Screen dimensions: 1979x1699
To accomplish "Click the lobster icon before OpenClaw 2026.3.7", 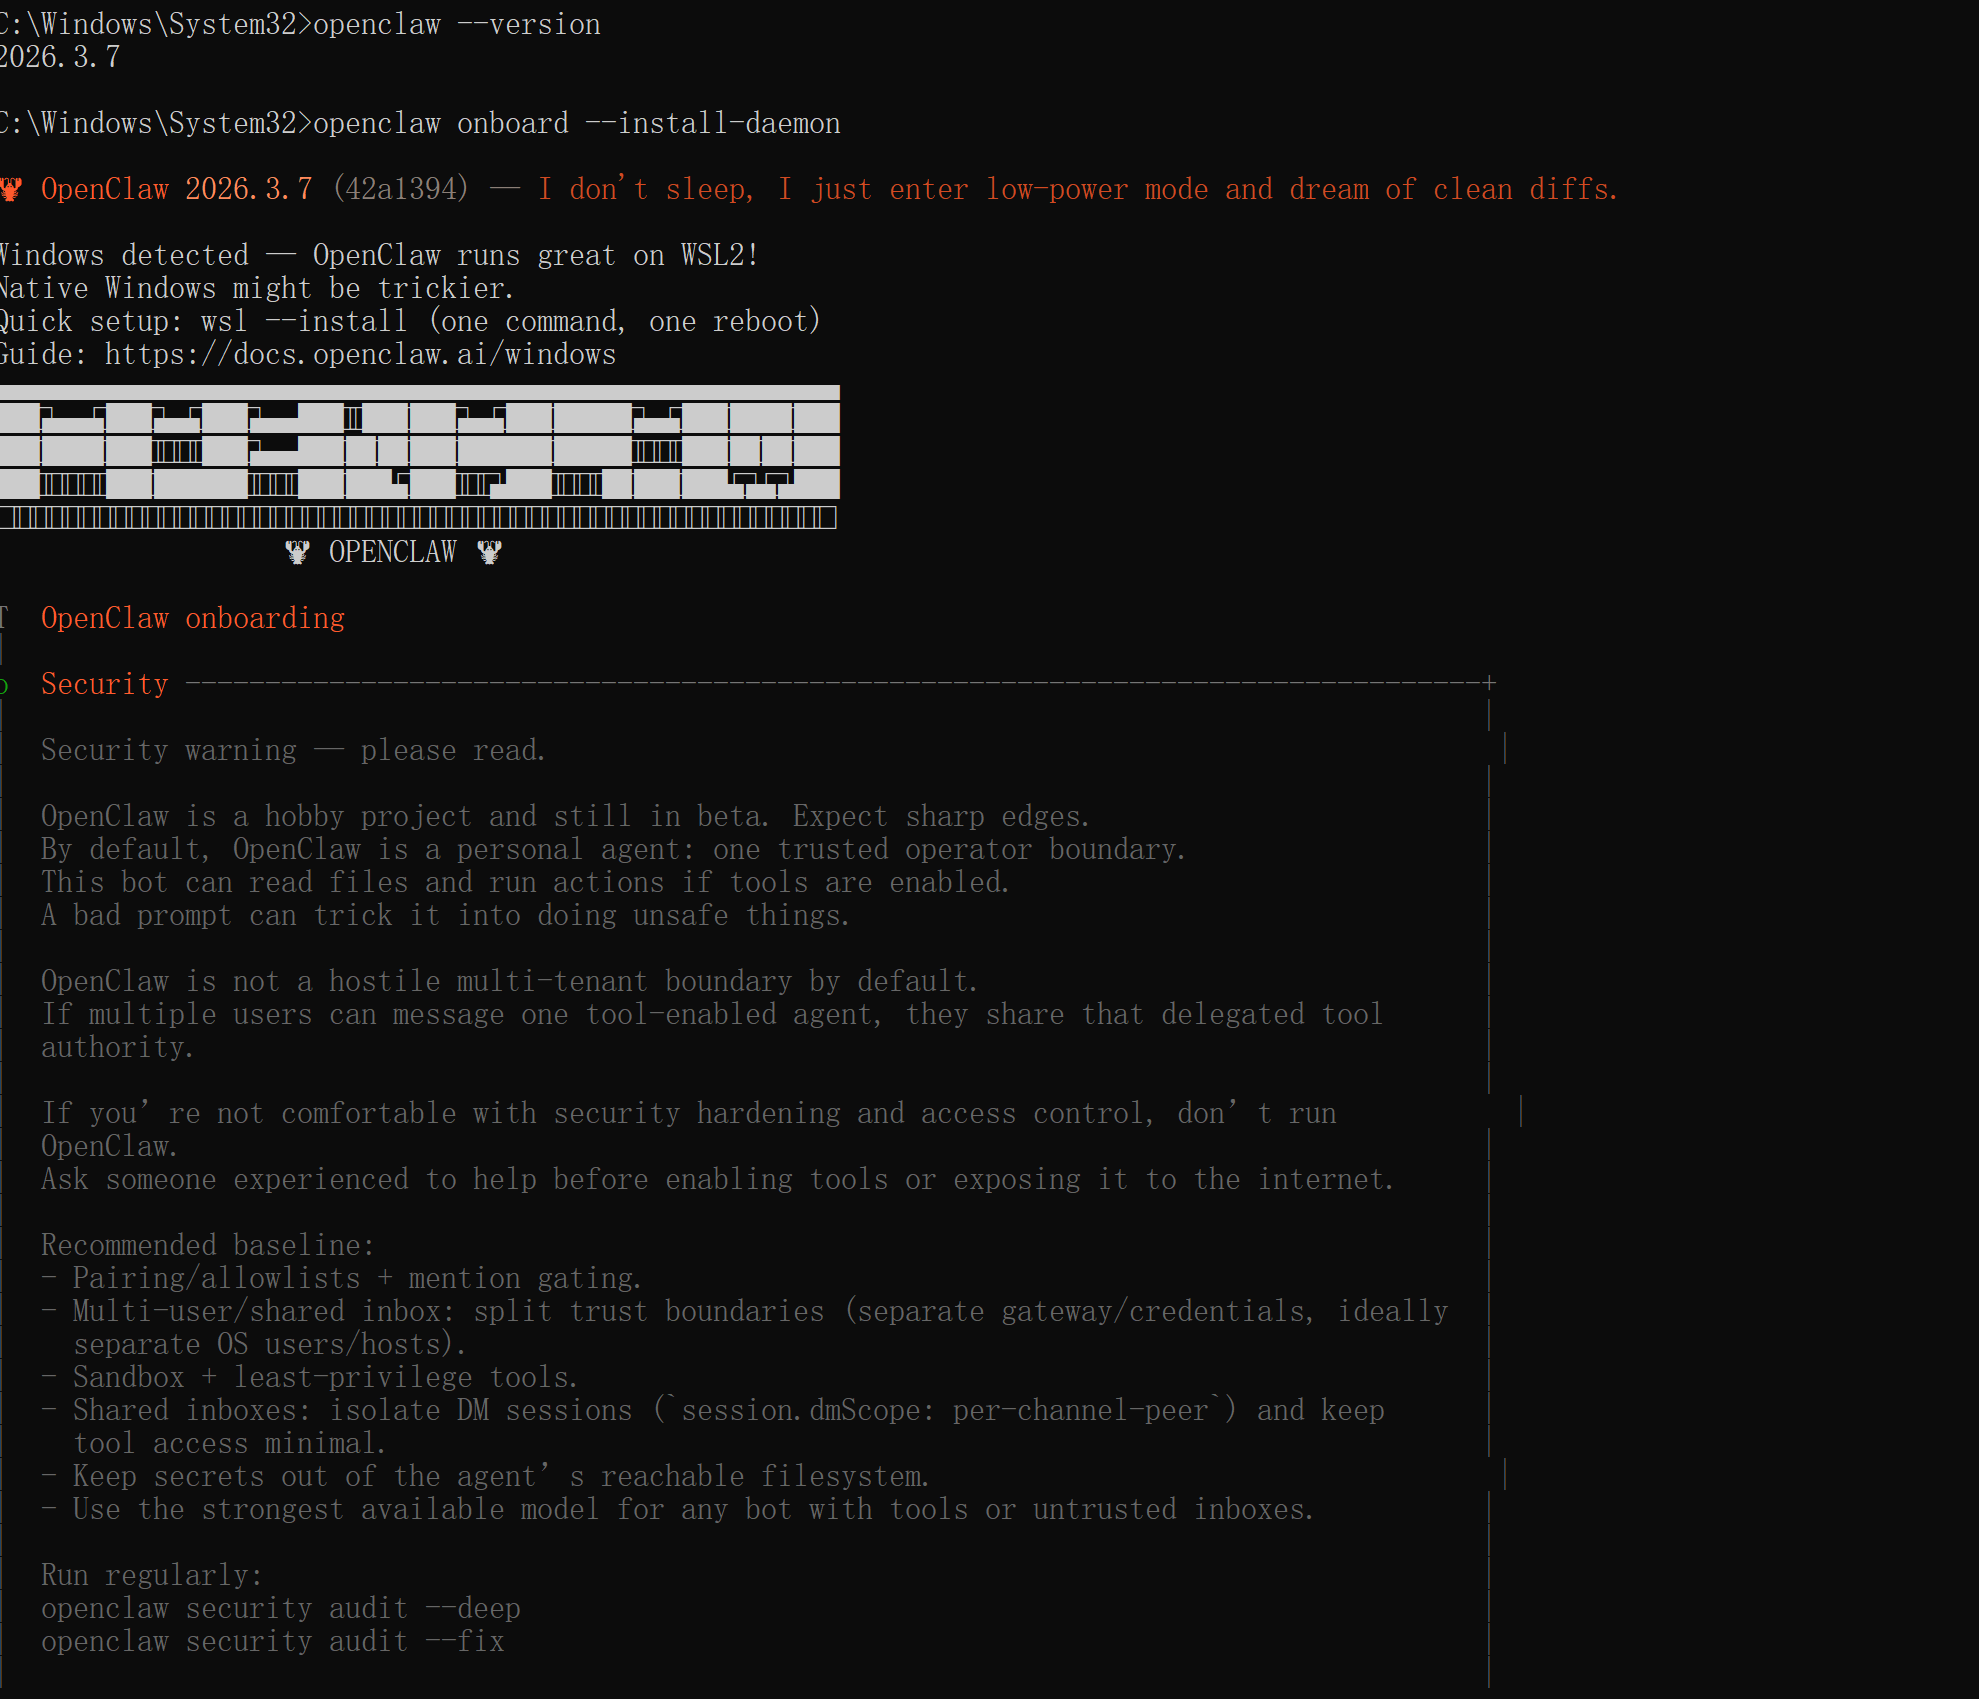I will (11, 189).
